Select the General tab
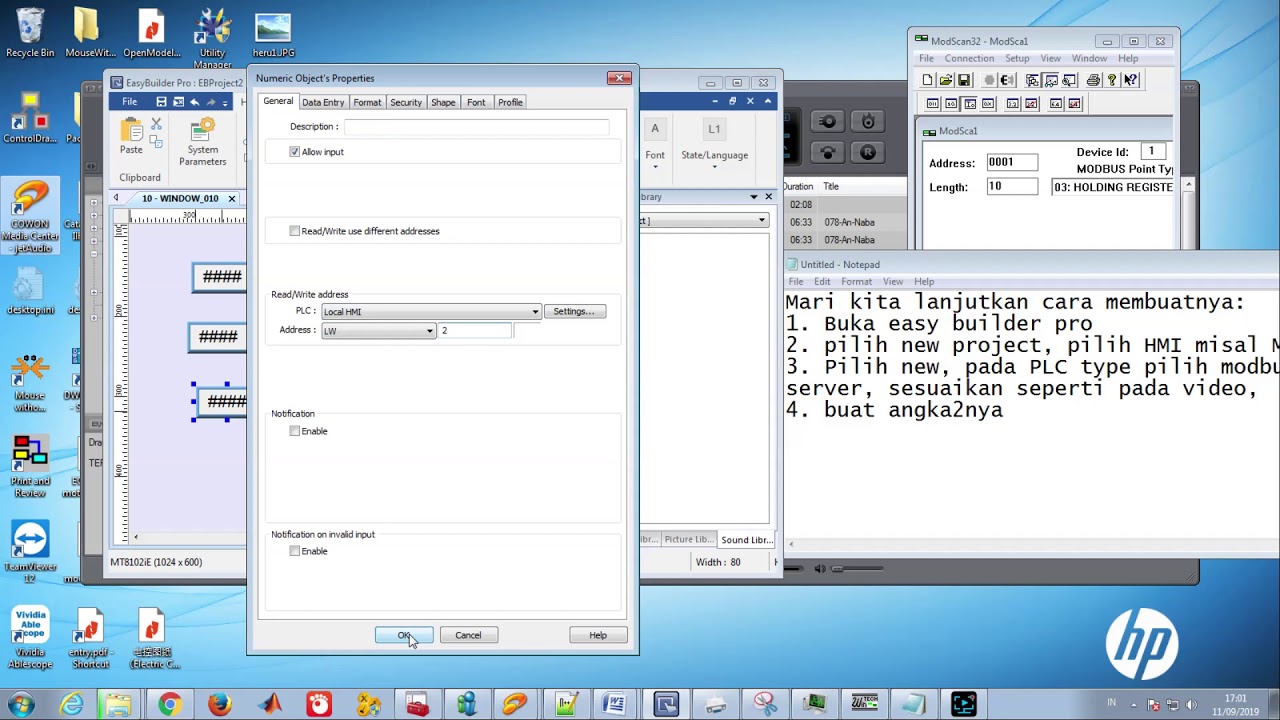The image size is (1280, 720). (x=278, y=101)
